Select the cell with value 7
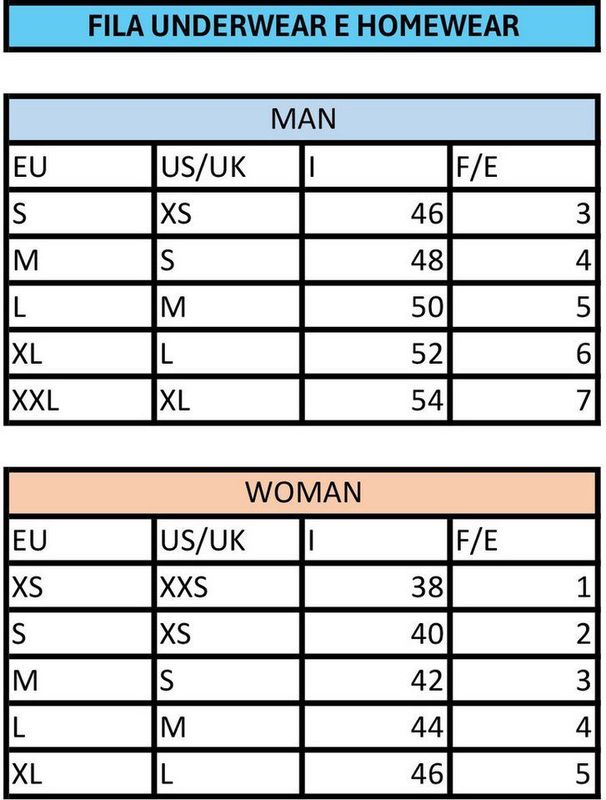606x800 pixels. tap(523, 400)
